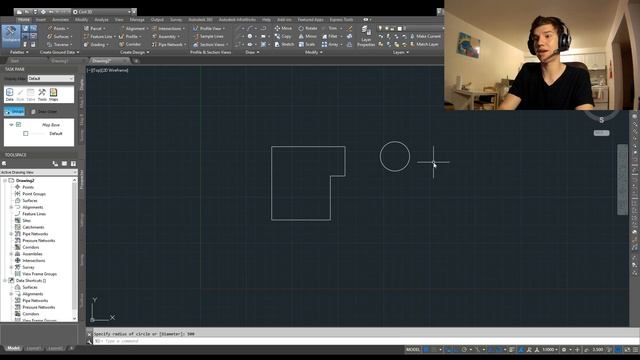Screen dimensions: 640x360
Task: Open the Maps icon in Task Pane
Action: (x=53, y=94)
